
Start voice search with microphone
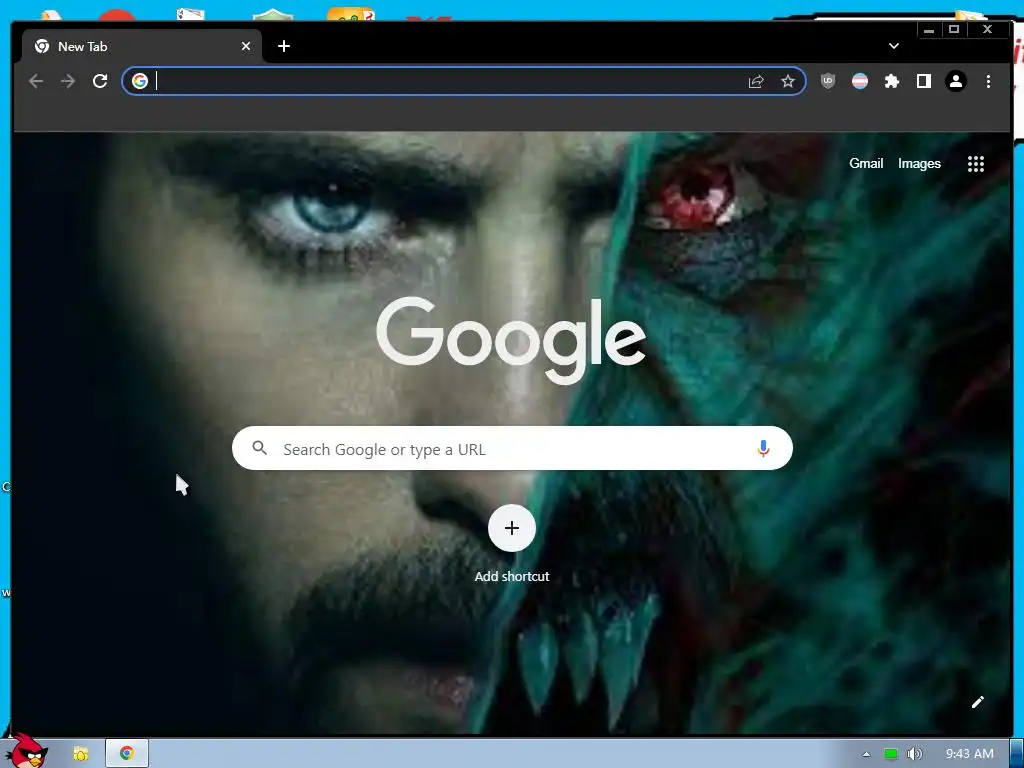(x=763, y=449)
